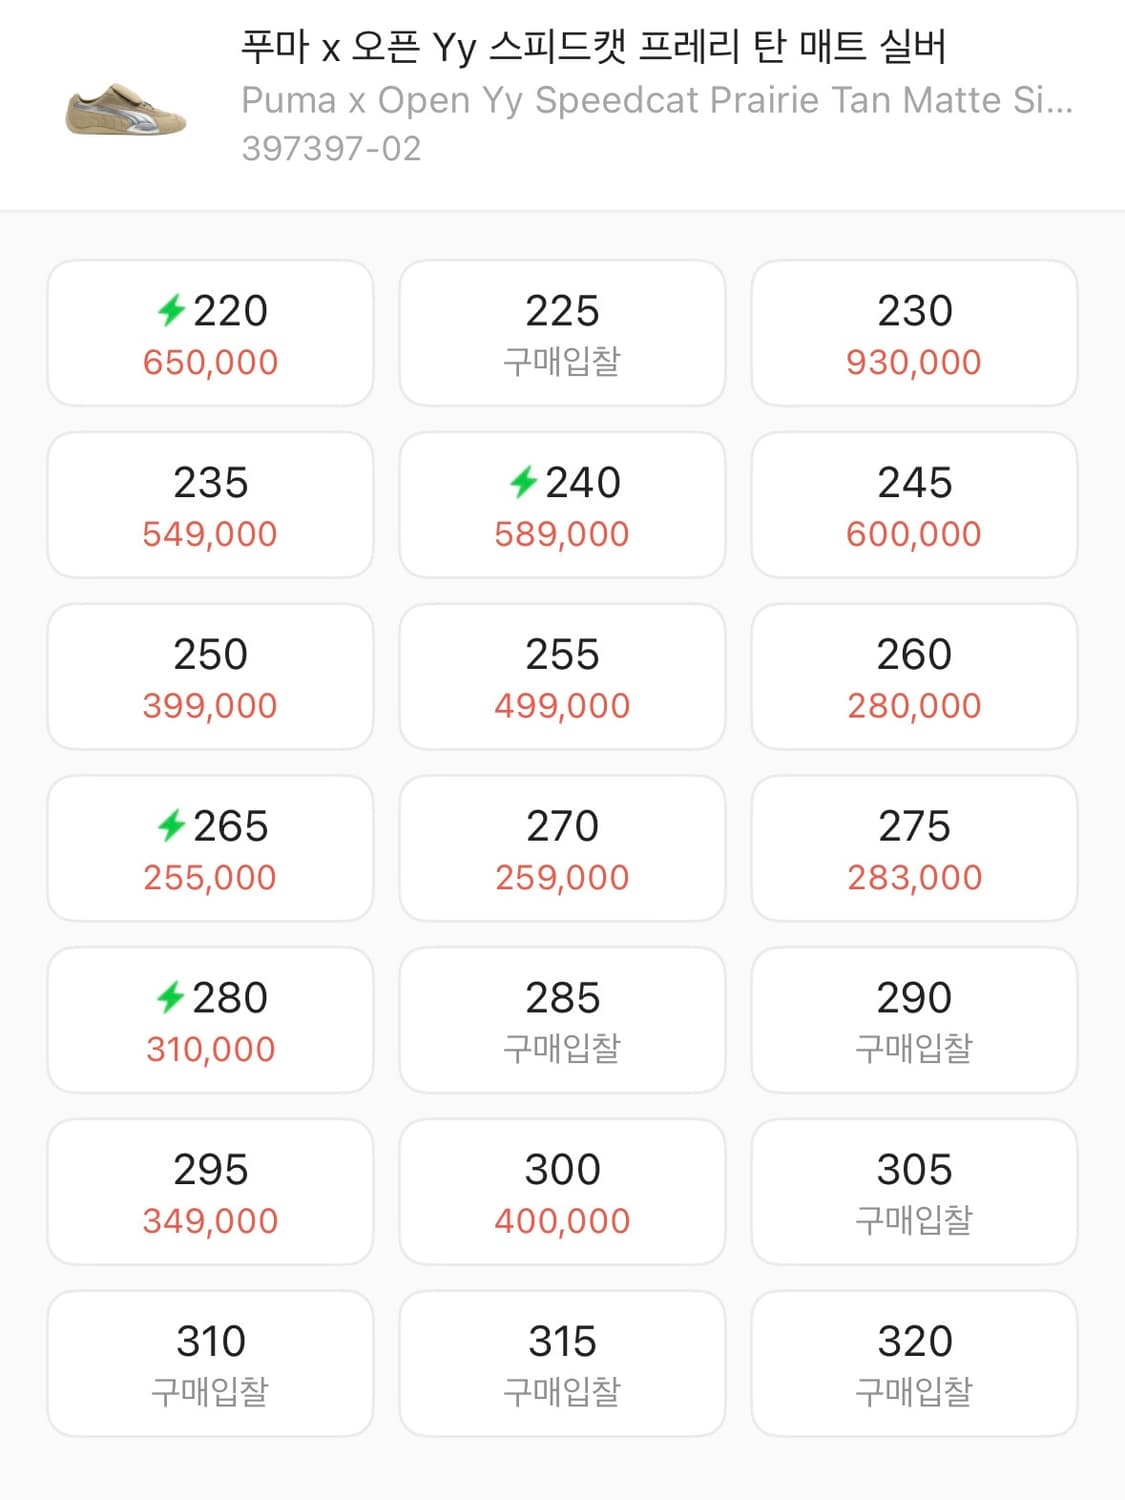Select size 280 priced 310,000

pos(210,1020)
